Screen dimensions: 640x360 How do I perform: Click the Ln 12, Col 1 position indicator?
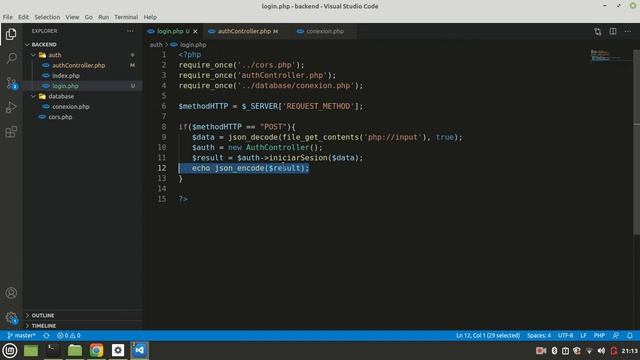tap(488, 336)
